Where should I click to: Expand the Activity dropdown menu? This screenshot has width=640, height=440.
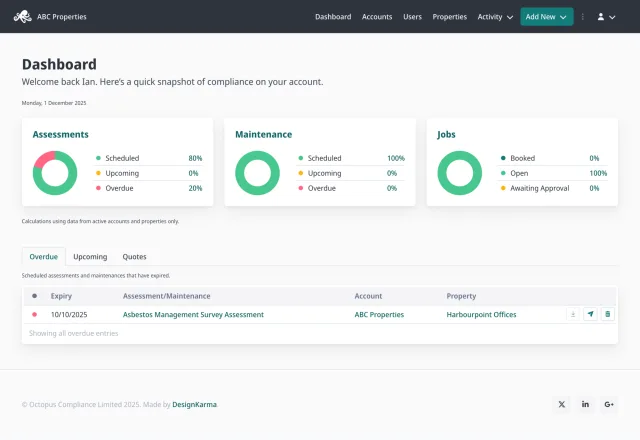tap(495, 17)
